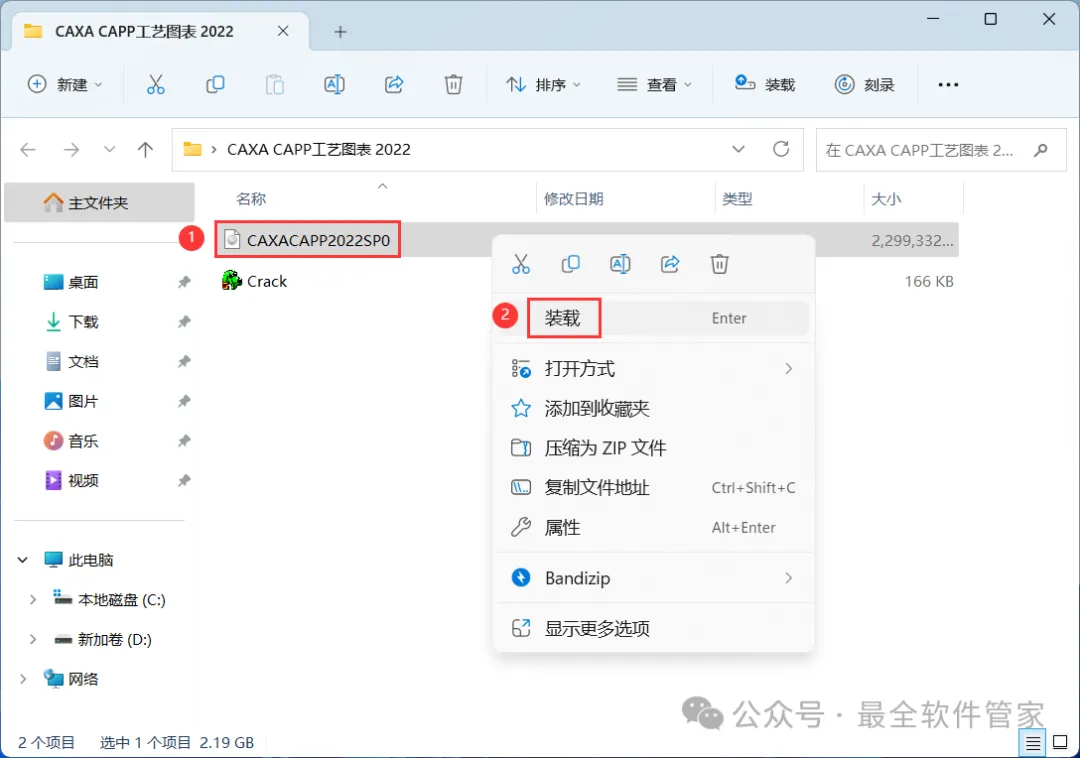Choose 添加到收藏夹 in the context menu
This screenshot has width=1080, height=758.
pos(652,409)
